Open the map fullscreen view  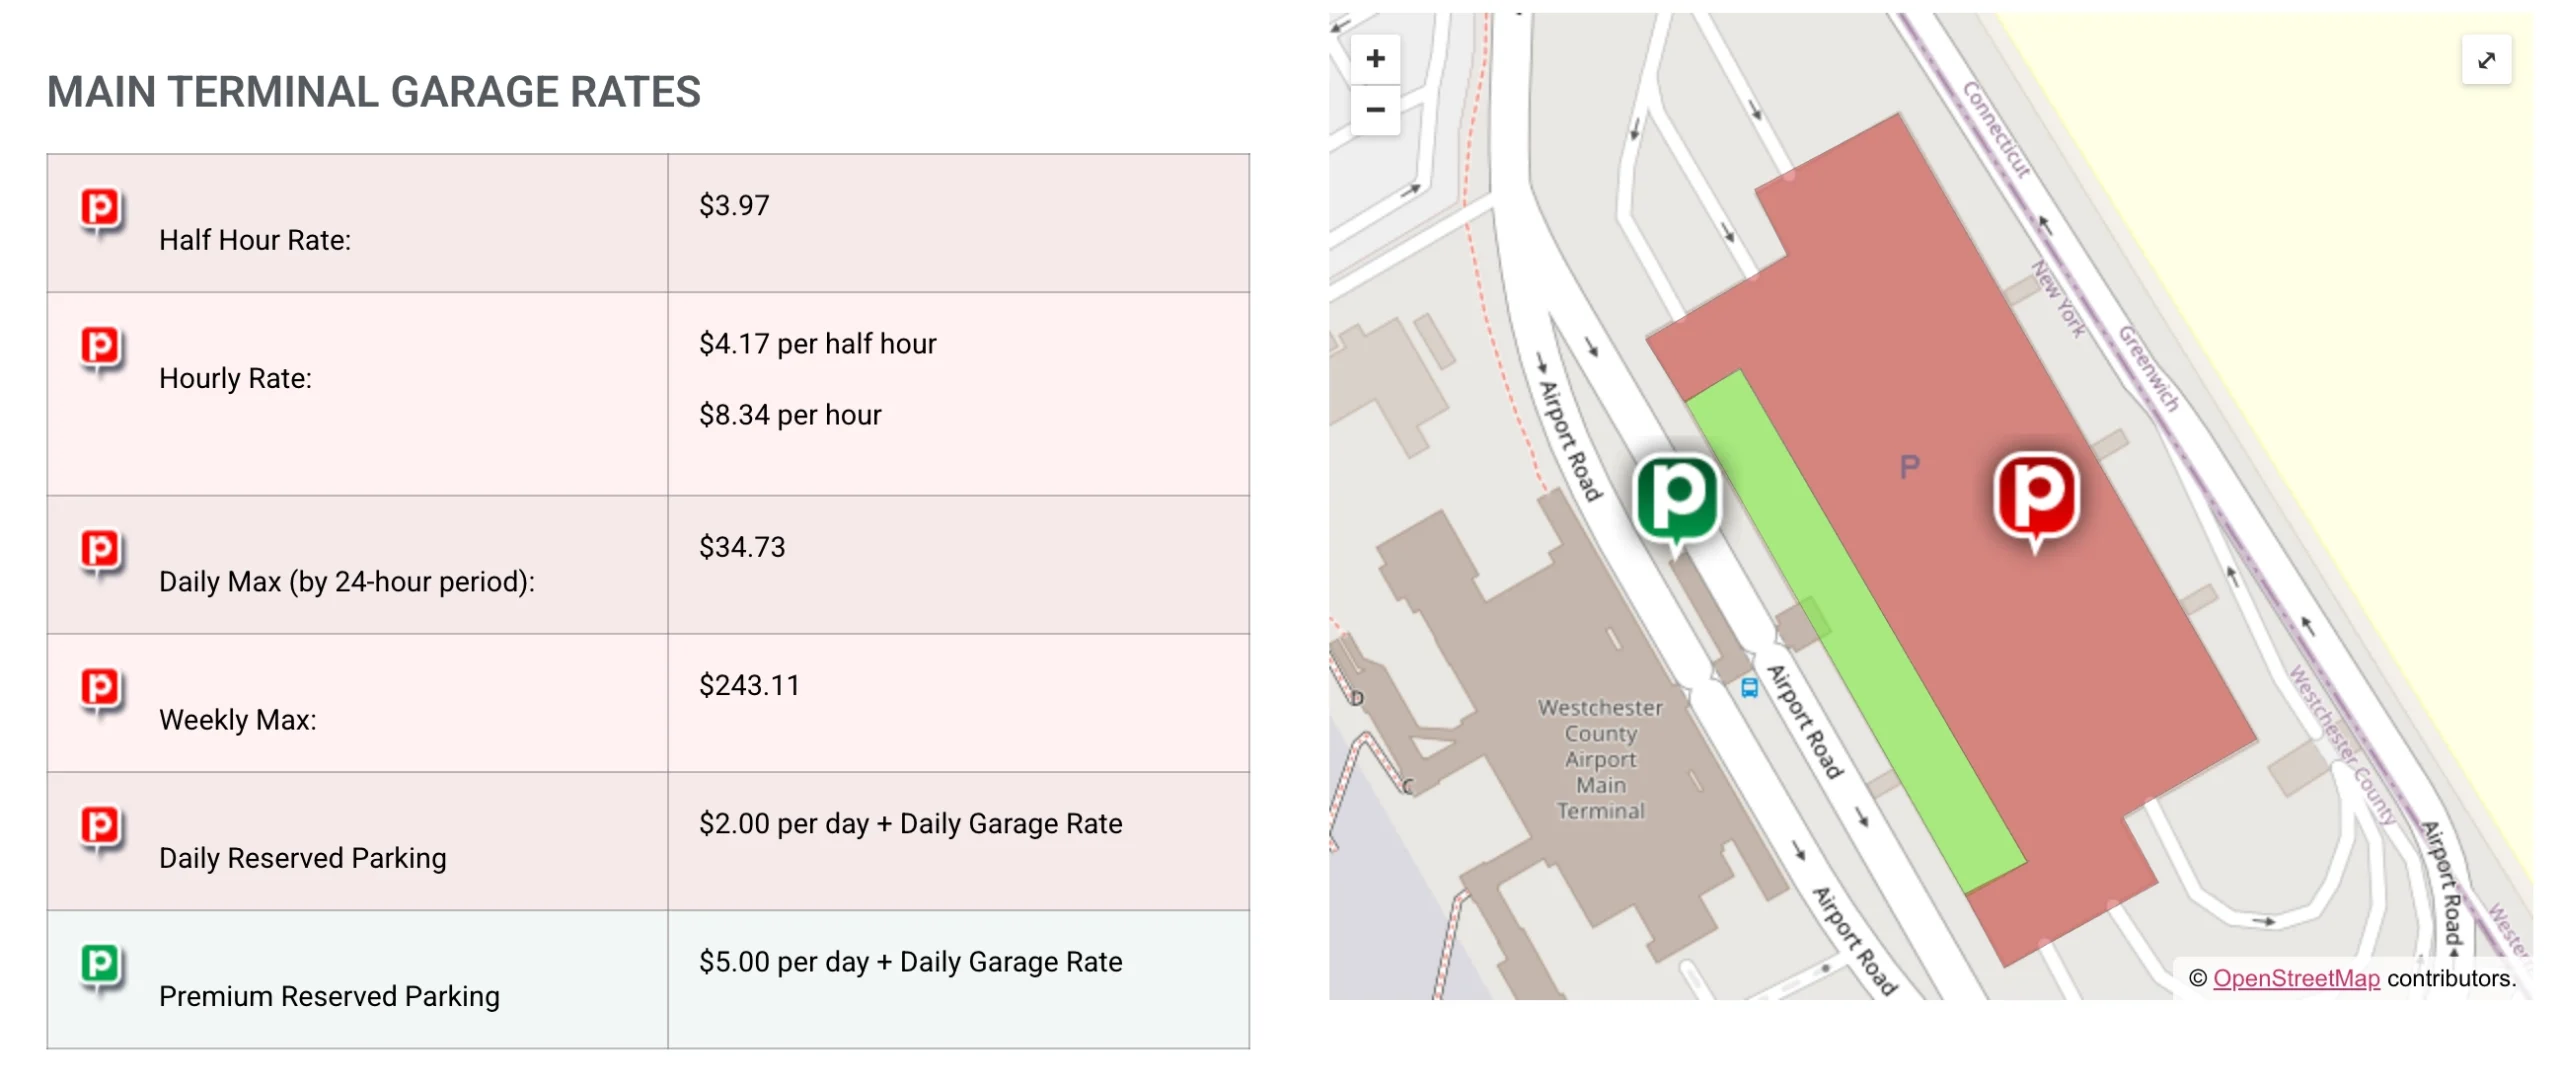[2487, 61]
